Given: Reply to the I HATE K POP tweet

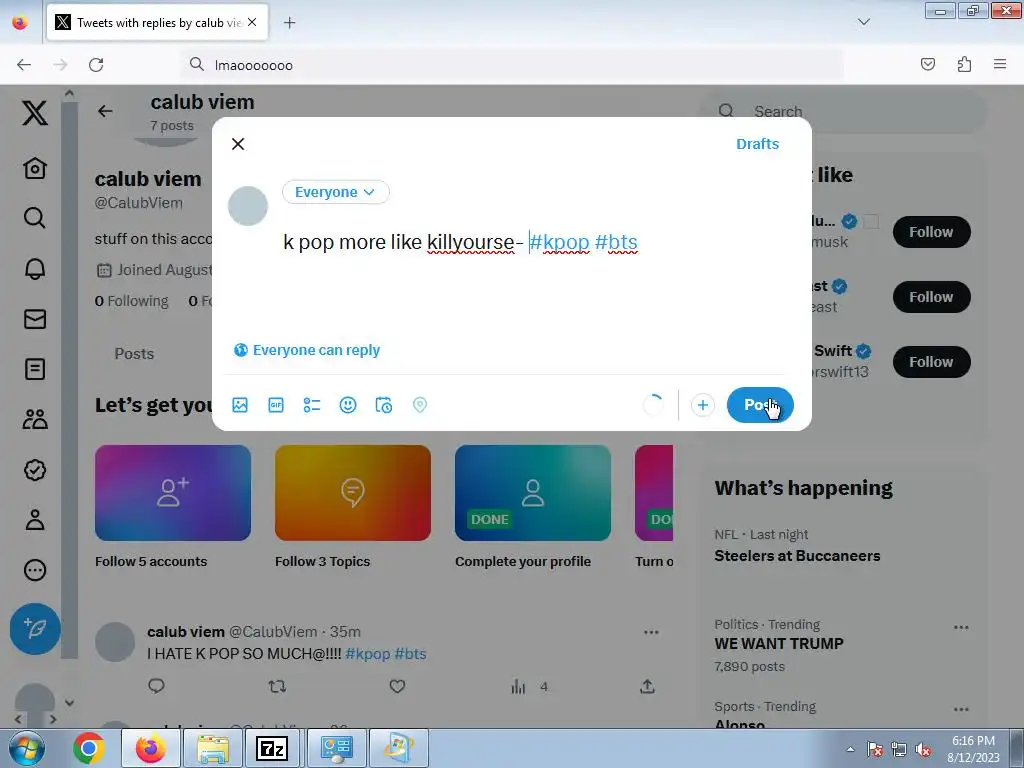Looking at the screenshot, I should coord(156,686).
